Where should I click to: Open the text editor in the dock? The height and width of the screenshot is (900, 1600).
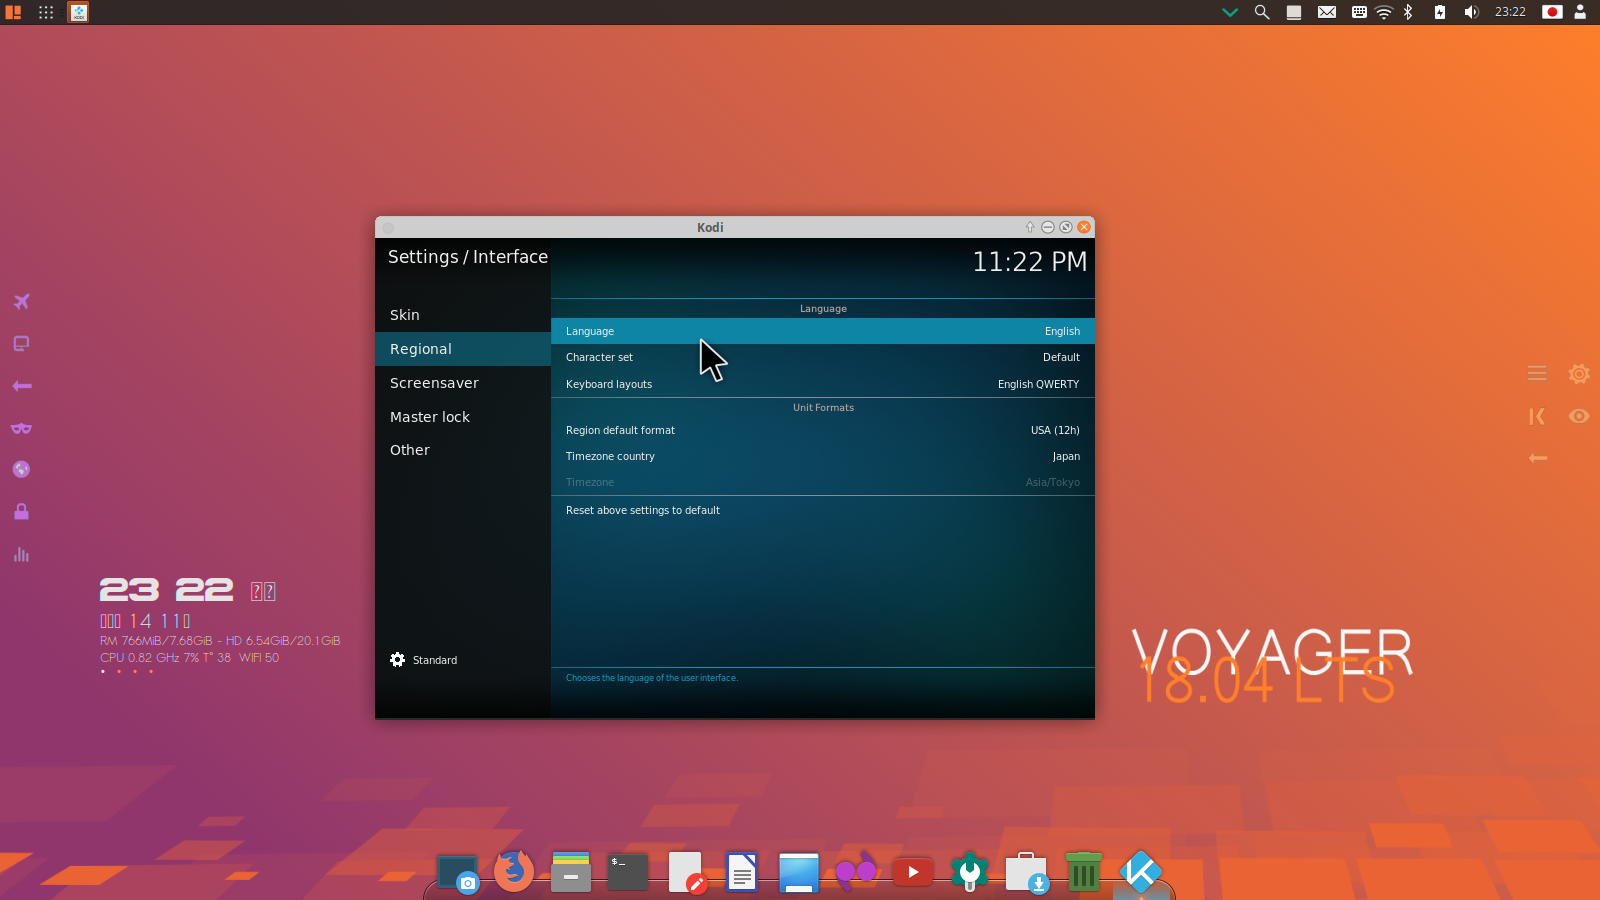click(686, 872)
